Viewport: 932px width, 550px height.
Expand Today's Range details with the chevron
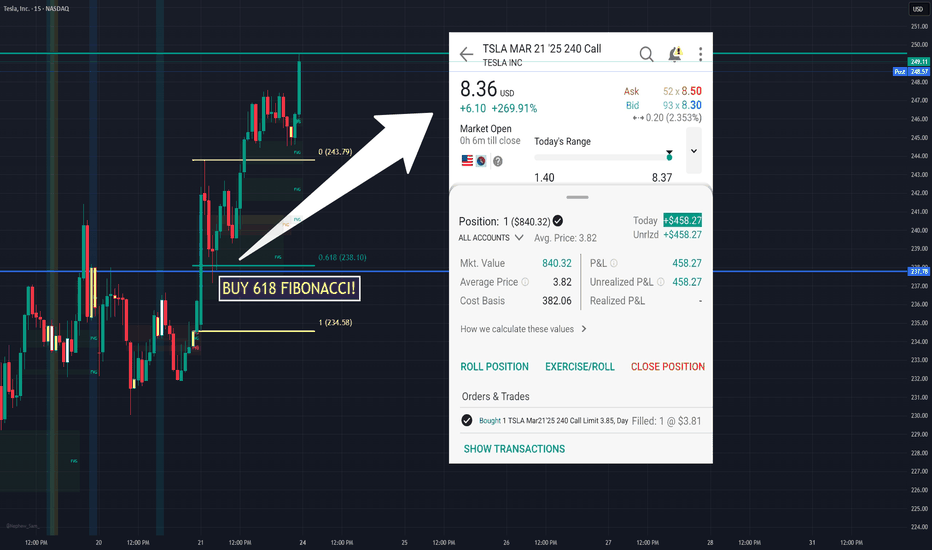[x=694, y=151]
